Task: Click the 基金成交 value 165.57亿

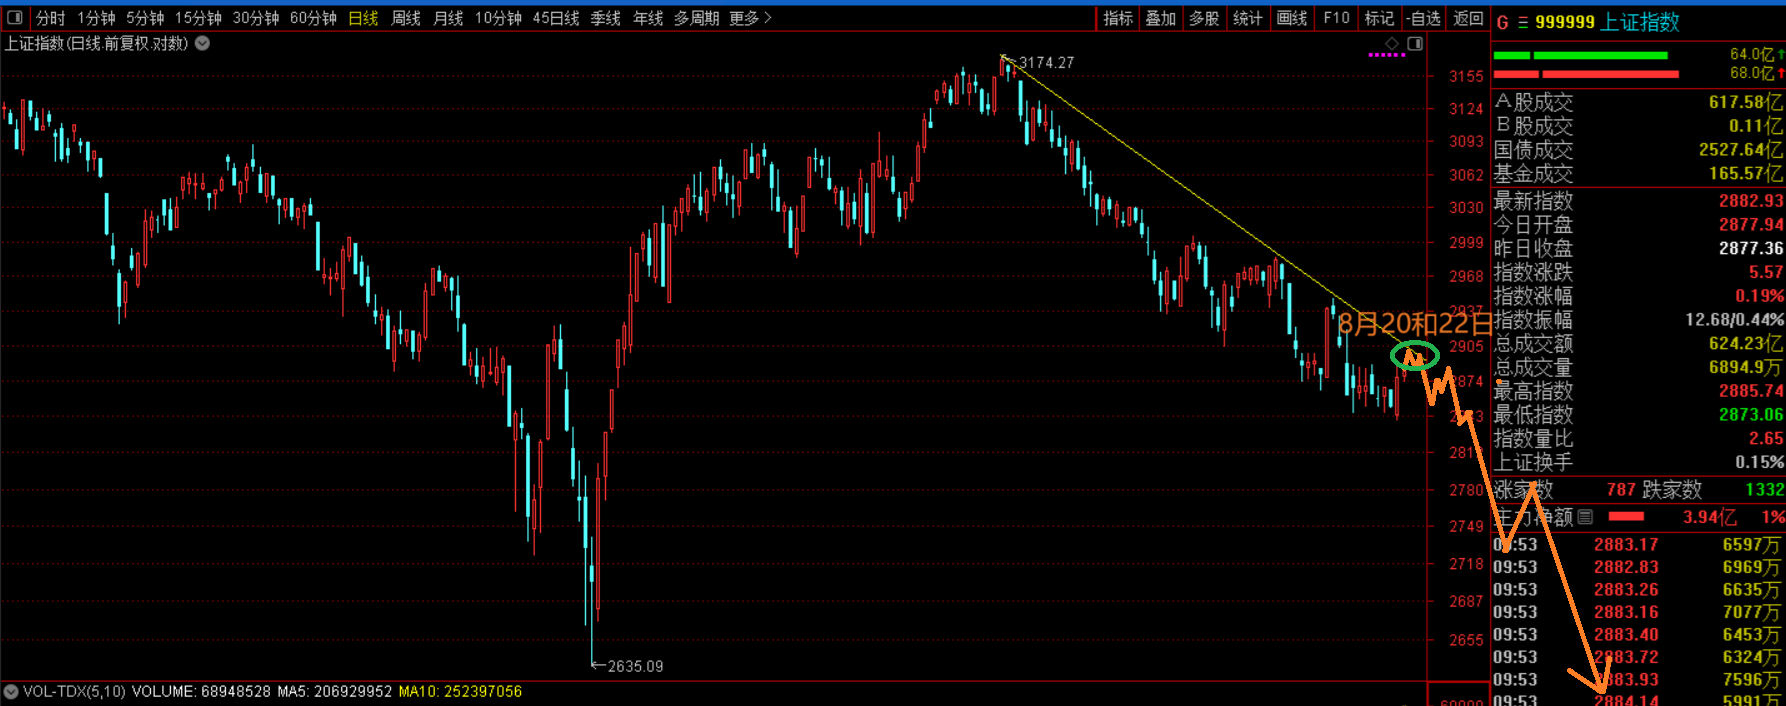Action: [x=1745, y=173]
